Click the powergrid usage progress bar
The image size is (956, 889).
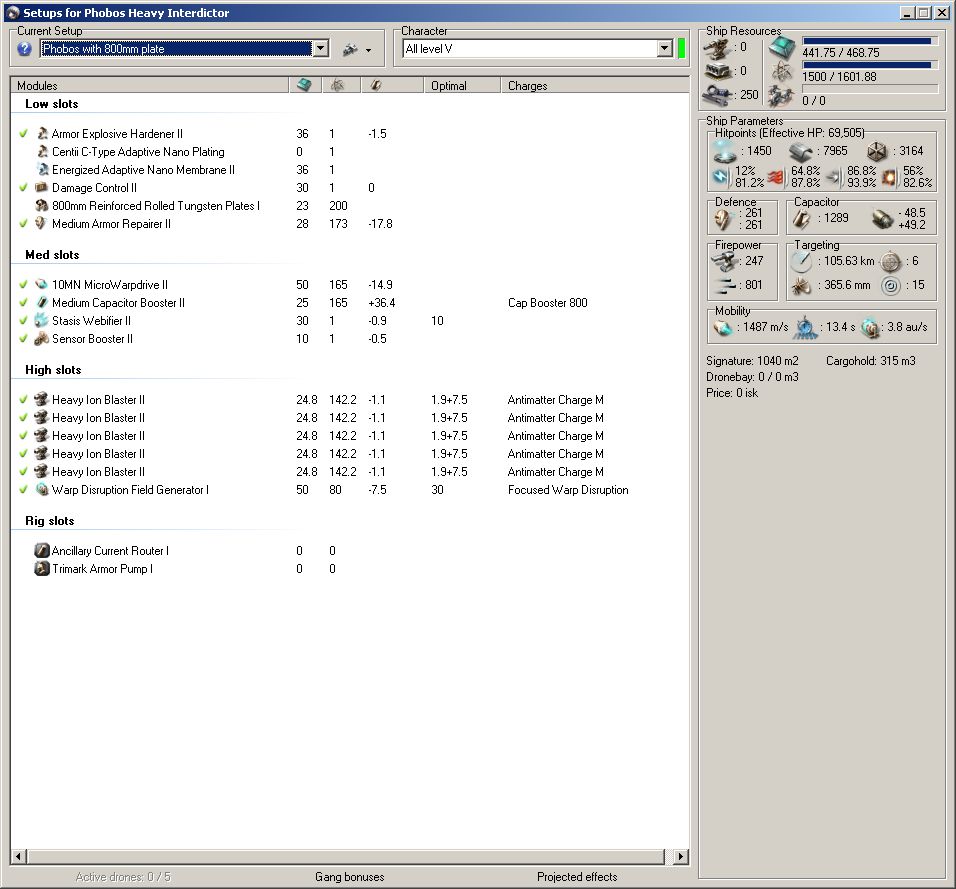870,65
